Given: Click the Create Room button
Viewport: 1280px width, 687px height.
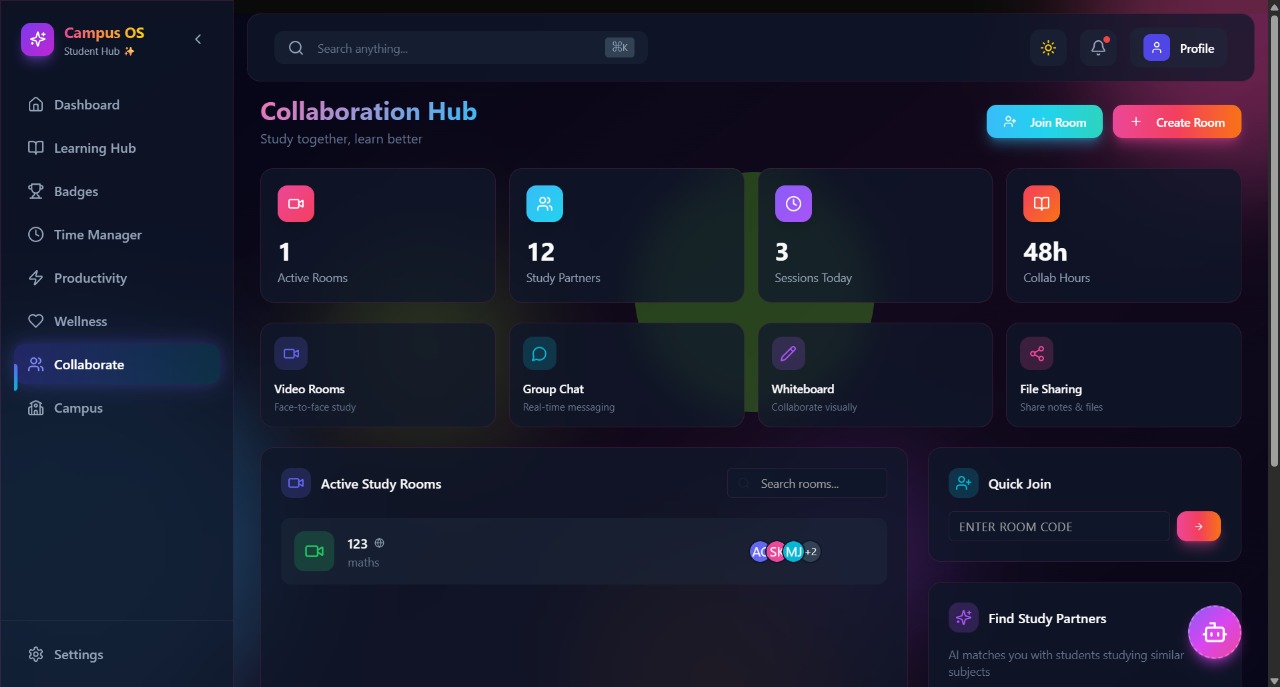Looking at the screenshot, I should pos(1177,122).
